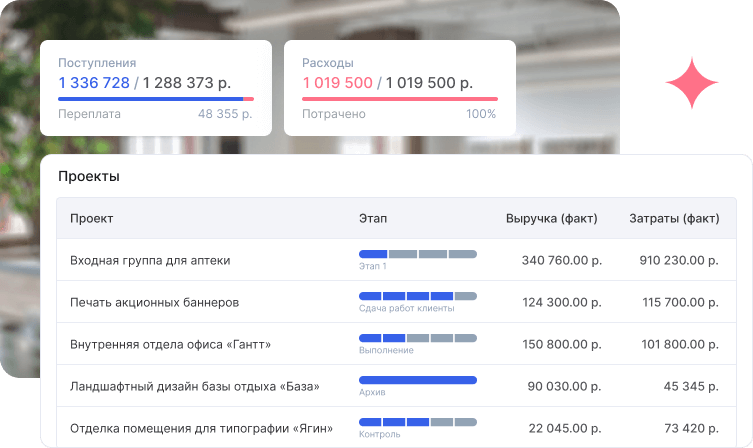Click the Этап 1 stage progress bar

[x=417, y=254]
